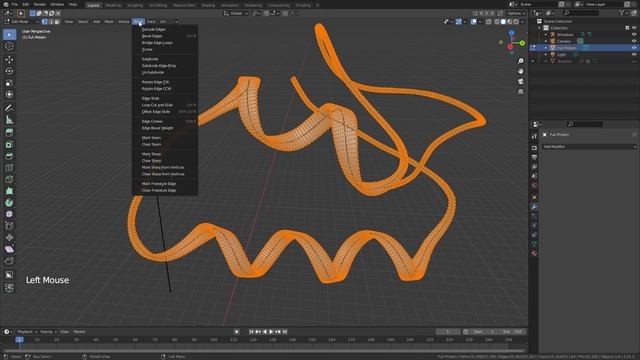This screenshot has width=640, height=360.
Task: Switch to solid viewport shading
Action: 503,22
